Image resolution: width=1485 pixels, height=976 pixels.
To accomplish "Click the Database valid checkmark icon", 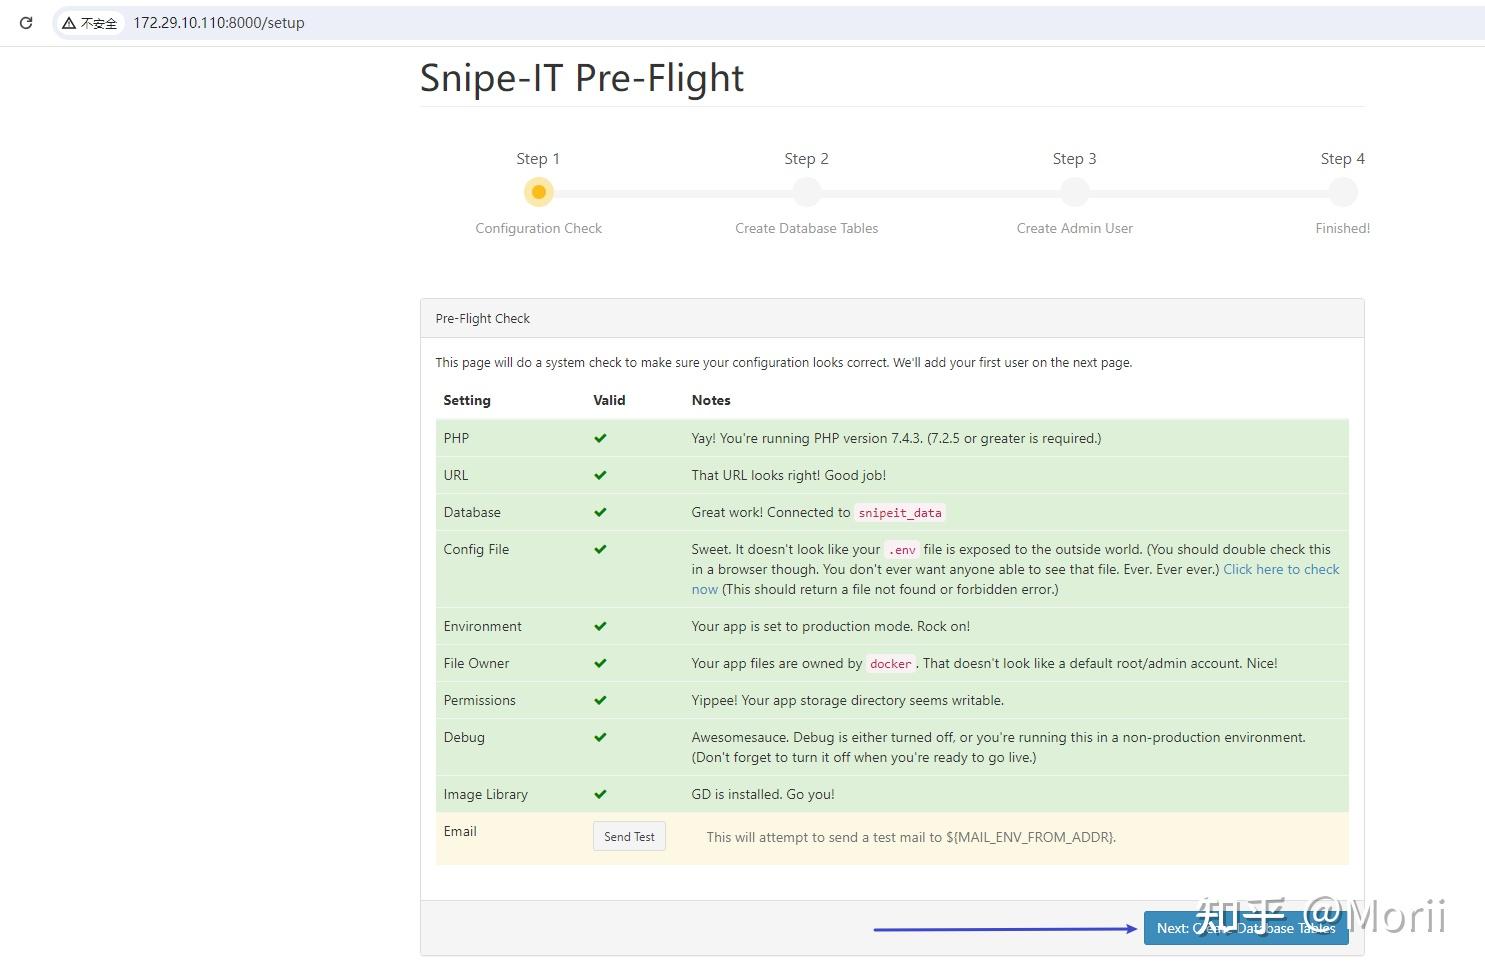I will (600, 512).
